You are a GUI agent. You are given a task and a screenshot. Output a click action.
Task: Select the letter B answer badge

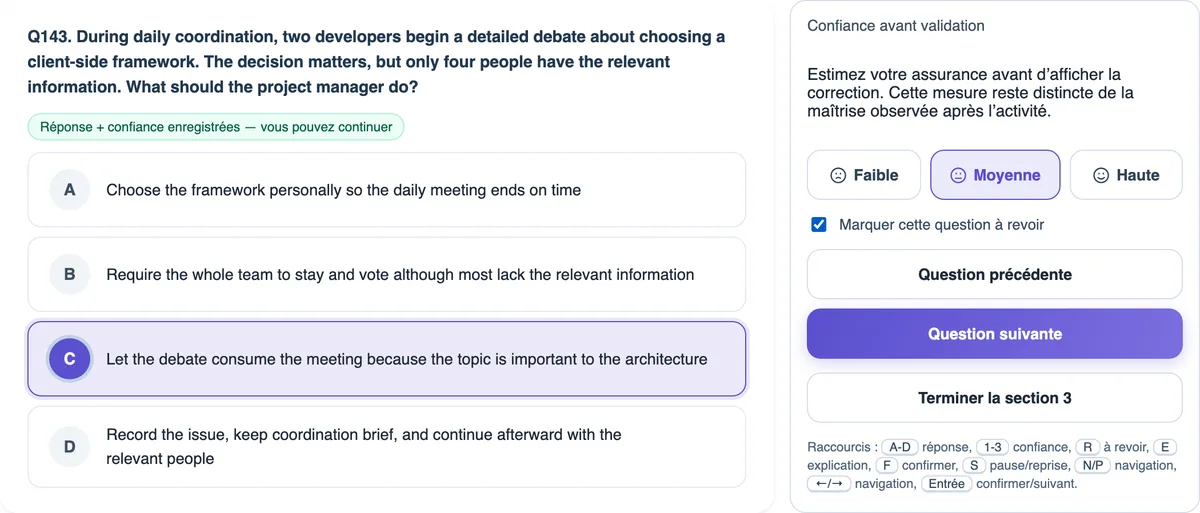(x=70, y=274)
